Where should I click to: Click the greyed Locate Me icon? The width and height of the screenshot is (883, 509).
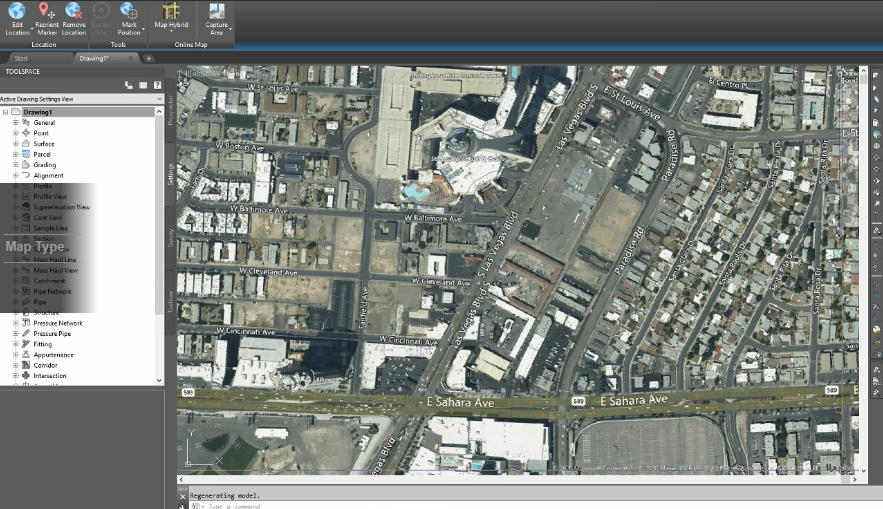click(x=101, y=10)
